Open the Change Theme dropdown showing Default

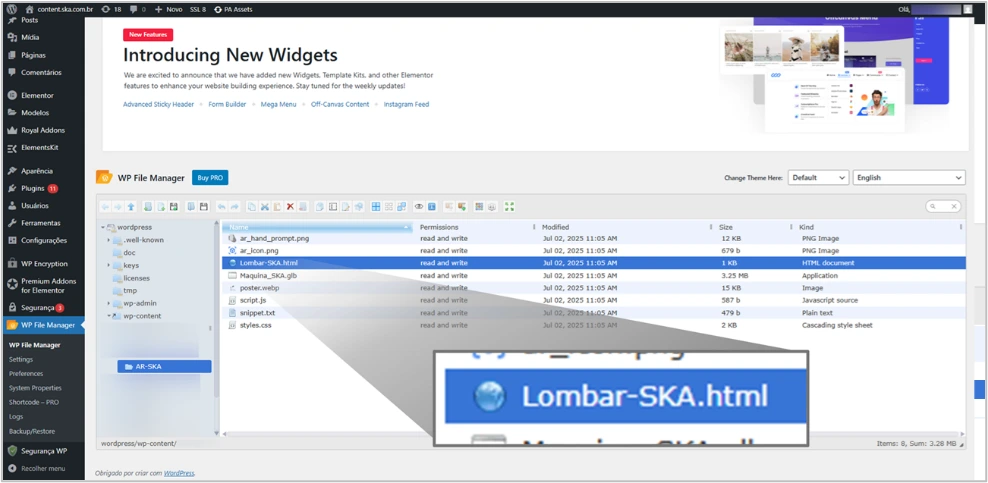pos(818,178)
